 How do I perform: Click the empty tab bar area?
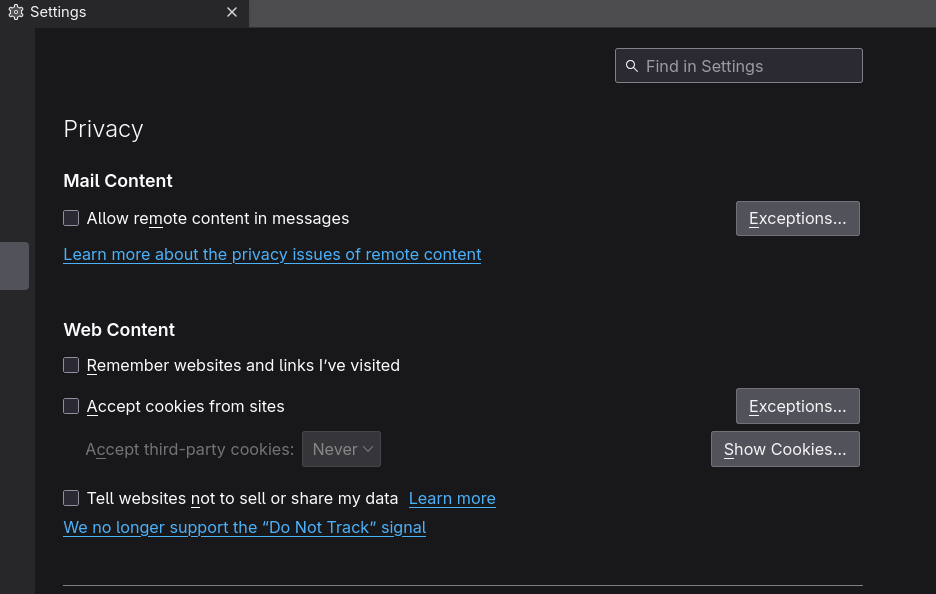[592, 13]
